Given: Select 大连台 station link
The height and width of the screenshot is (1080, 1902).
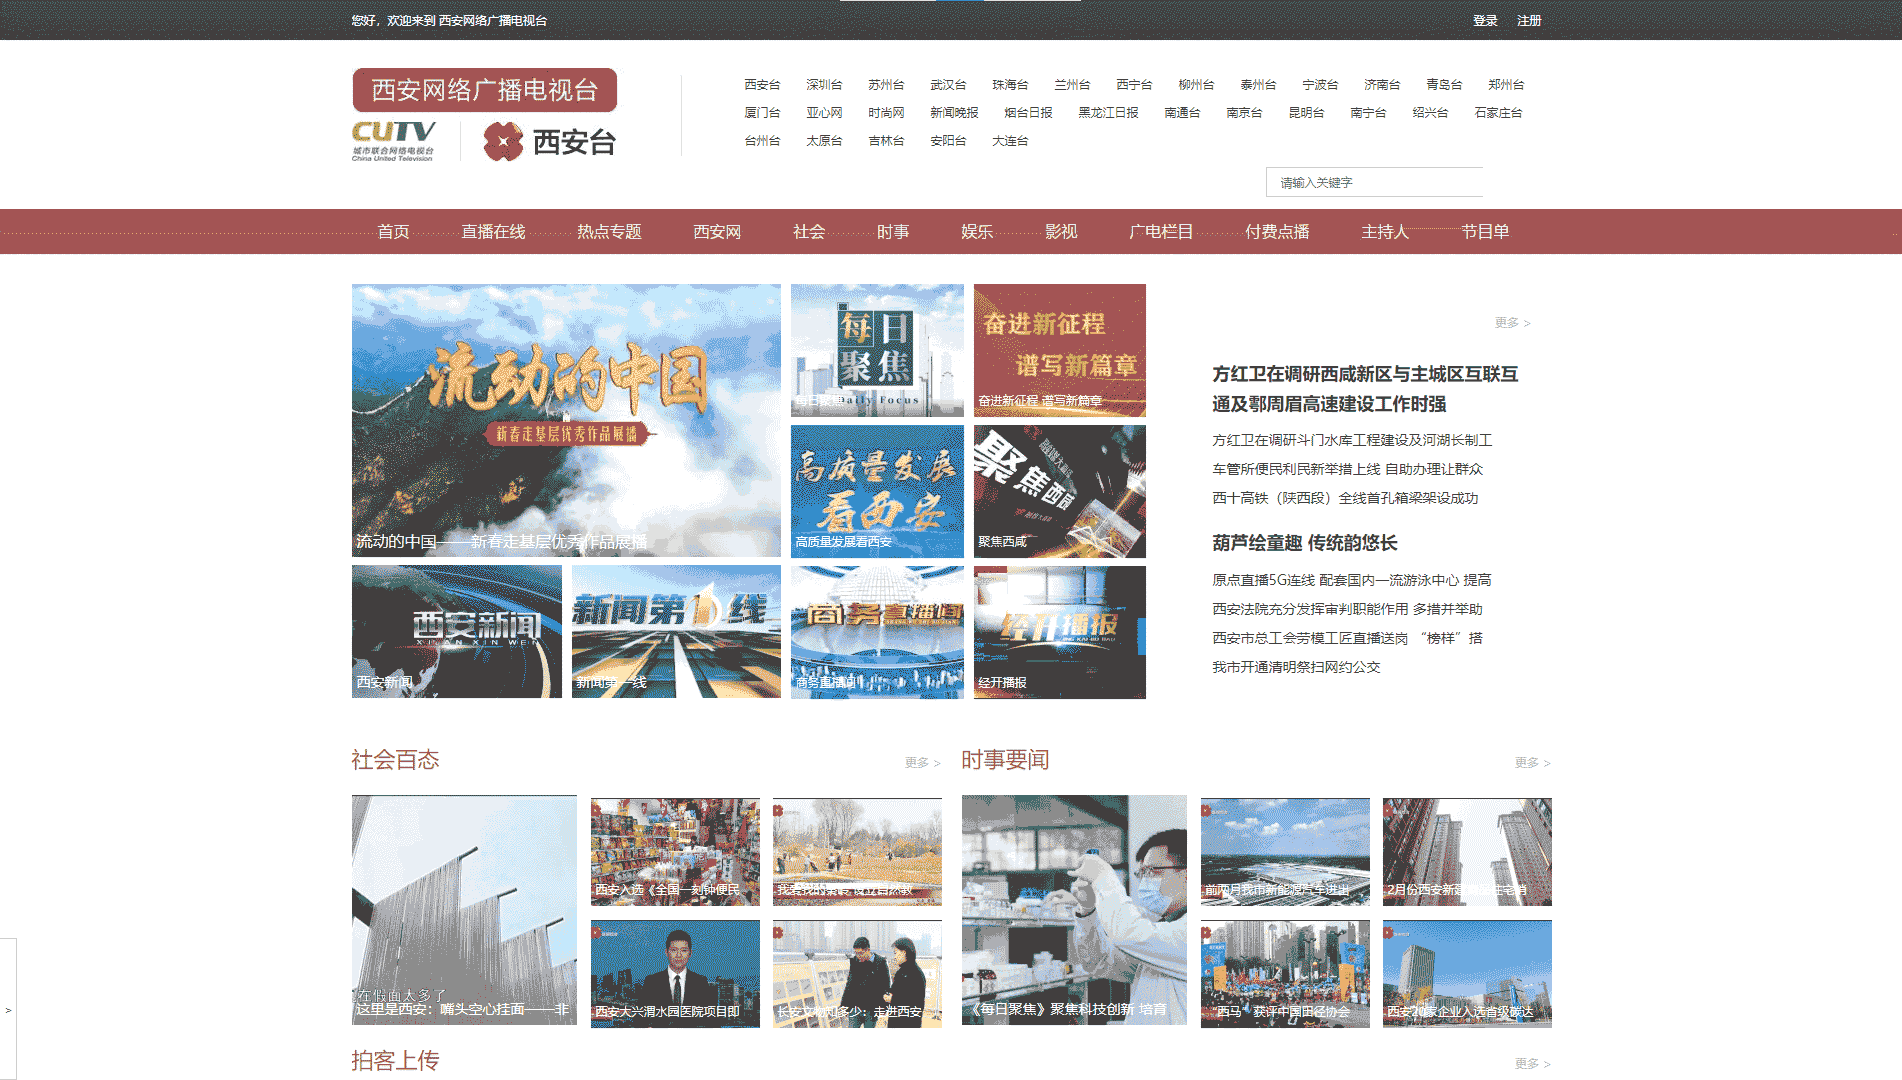Looking at the screenshot, I should [x=1010, y=141].
